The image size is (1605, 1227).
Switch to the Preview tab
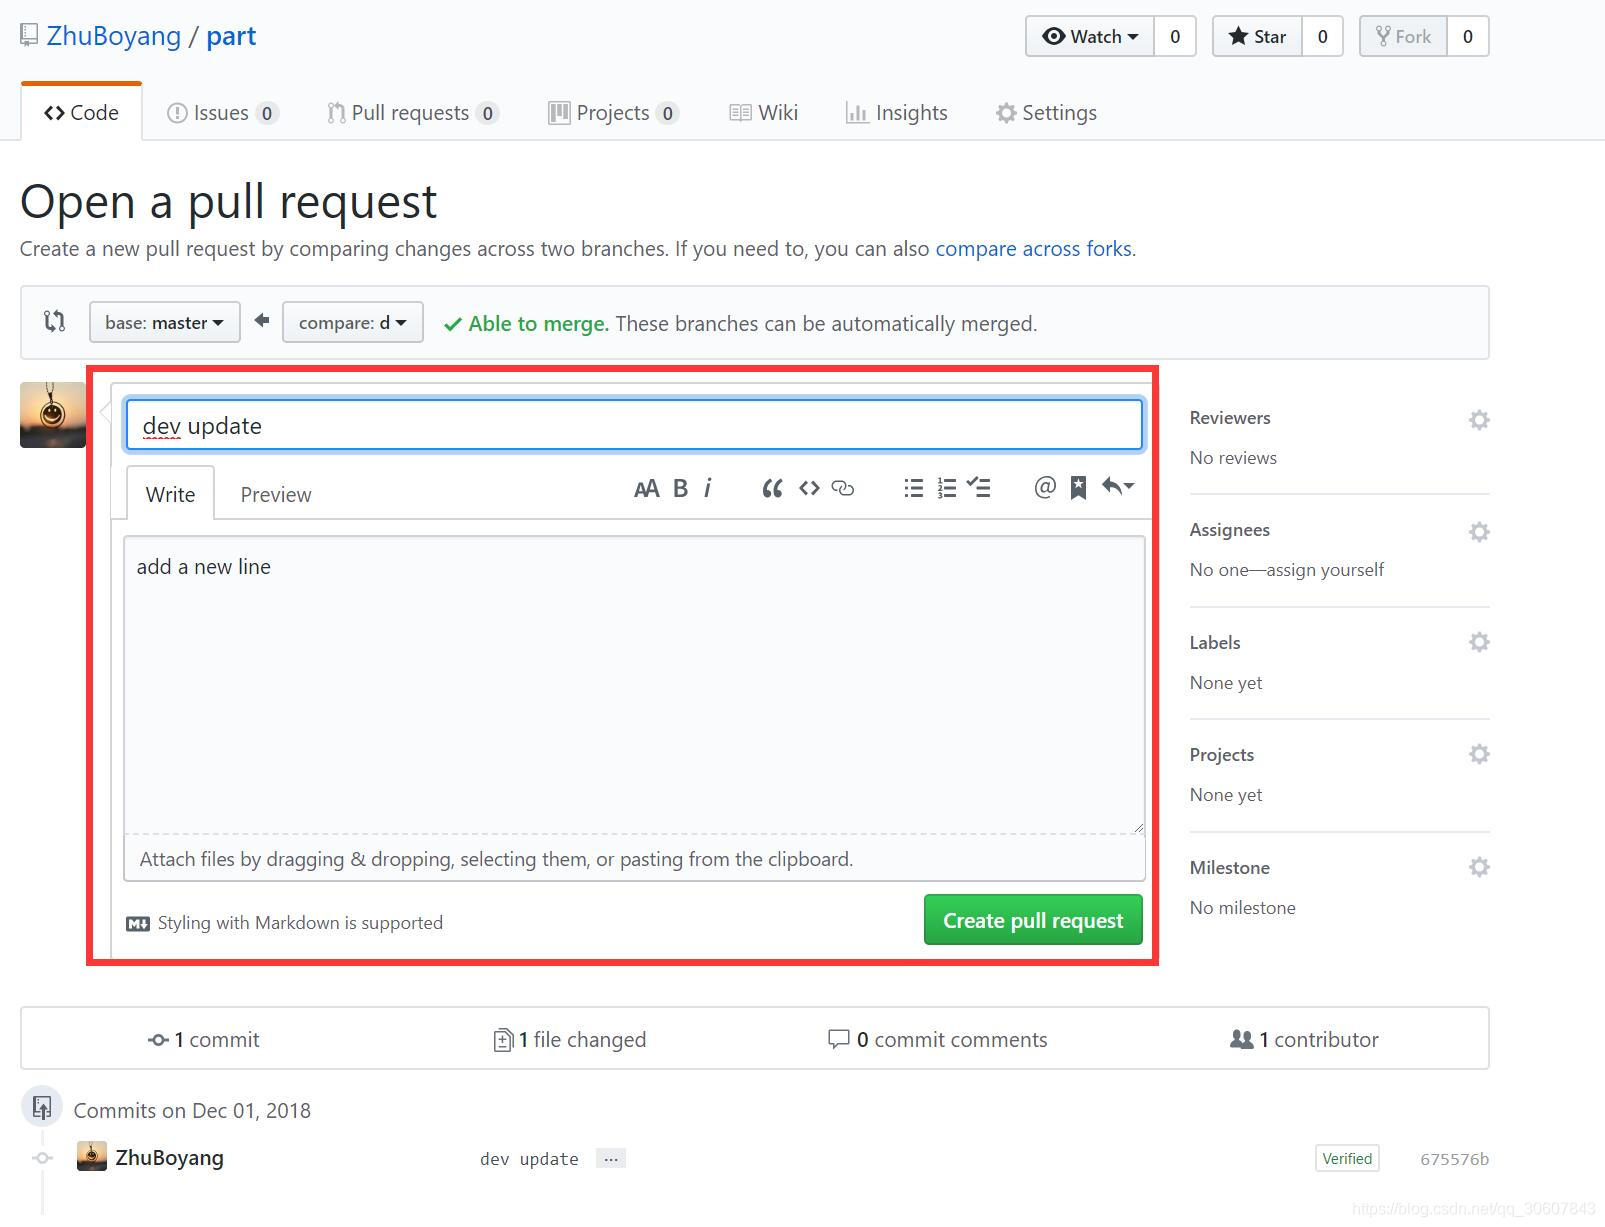(276, 494)
